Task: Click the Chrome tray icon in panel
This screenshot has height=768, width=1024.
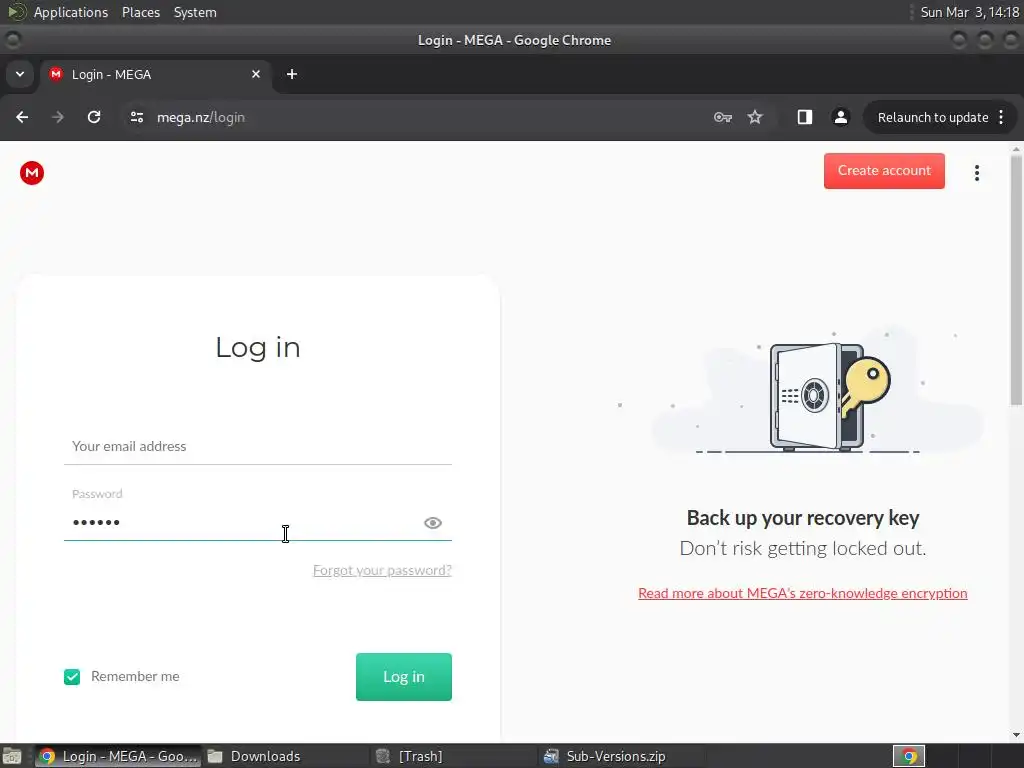Action: [x=909, y=756]
